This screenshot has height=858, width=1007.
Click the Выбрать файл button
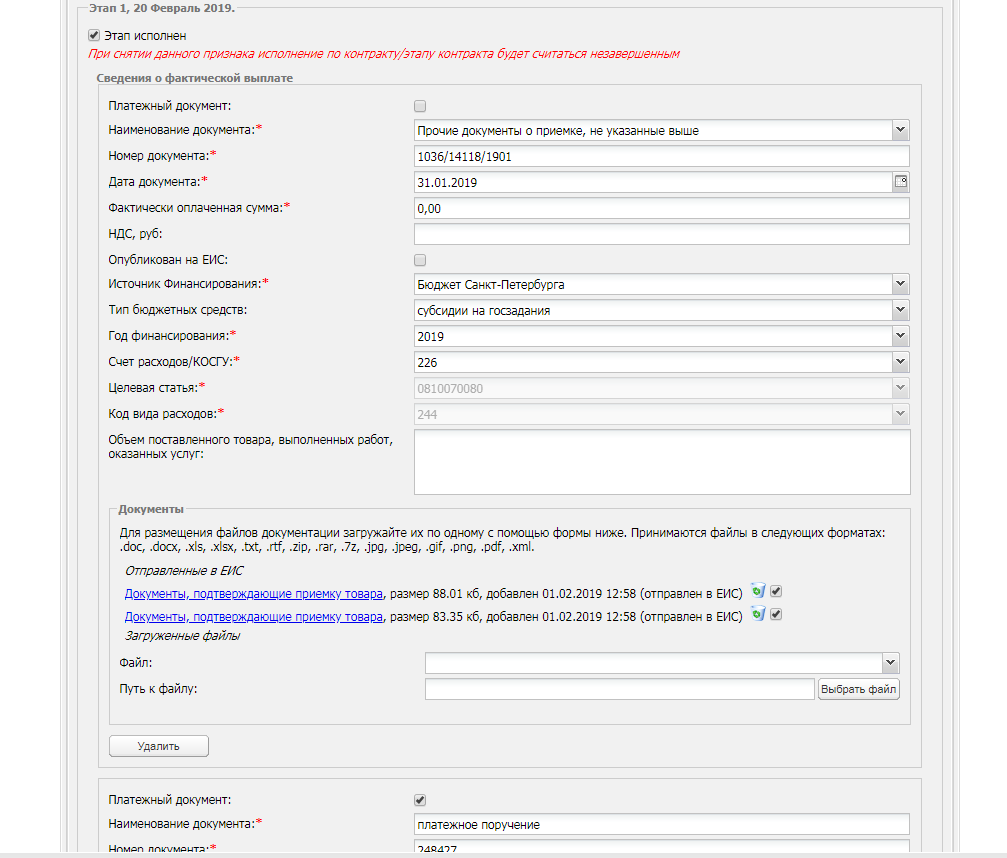pyautogui.click(x=859, y=689)
